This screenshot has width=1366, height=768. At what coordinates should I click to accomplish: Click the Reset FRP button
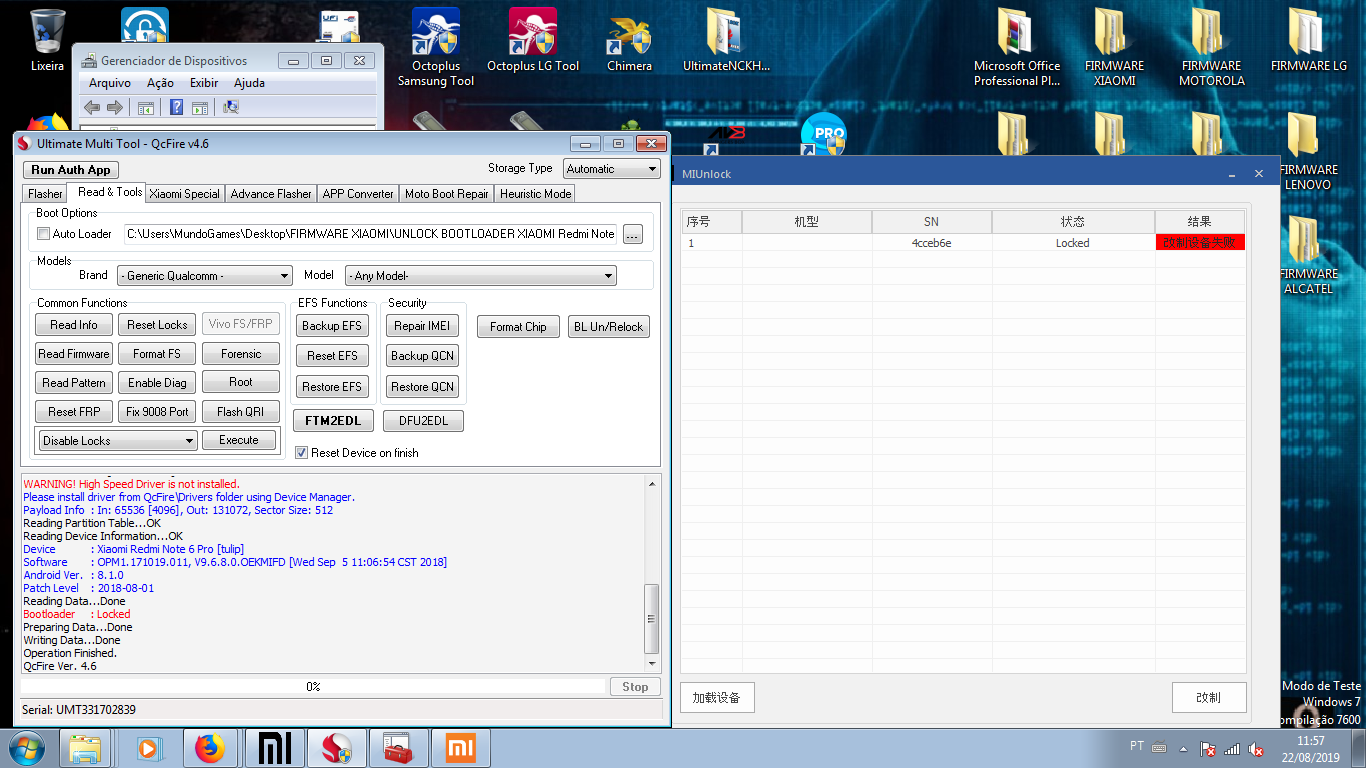tap(74, 412)
